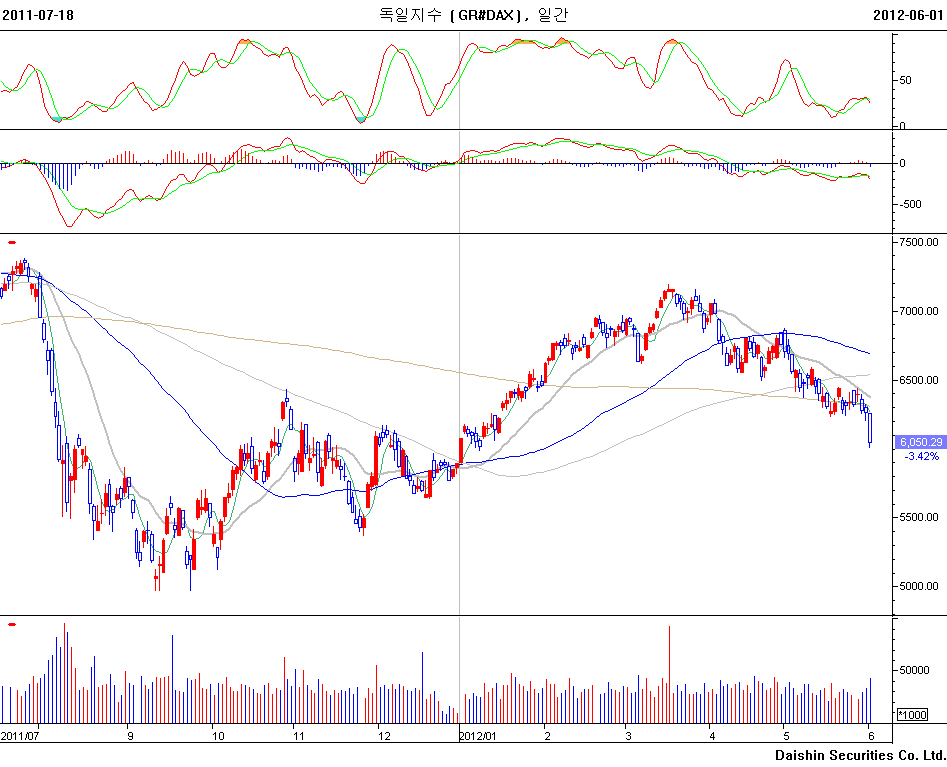Click the 50 label on the stochastic axis
Screen dimensions: 947x767
point(906,80)
